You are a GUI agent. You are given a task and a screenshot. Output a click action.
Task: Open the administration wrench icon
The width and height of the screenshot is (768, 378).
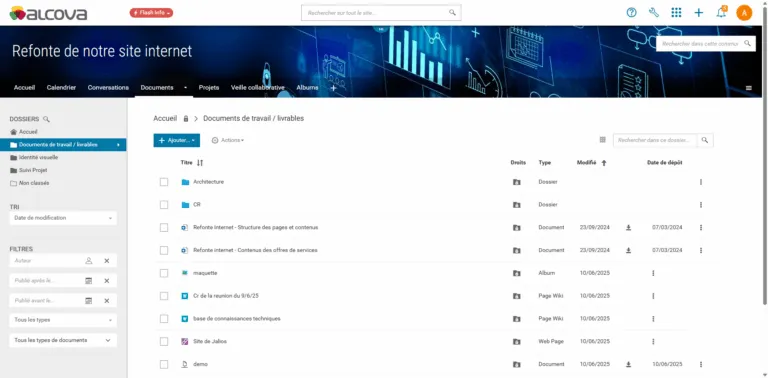654,13
